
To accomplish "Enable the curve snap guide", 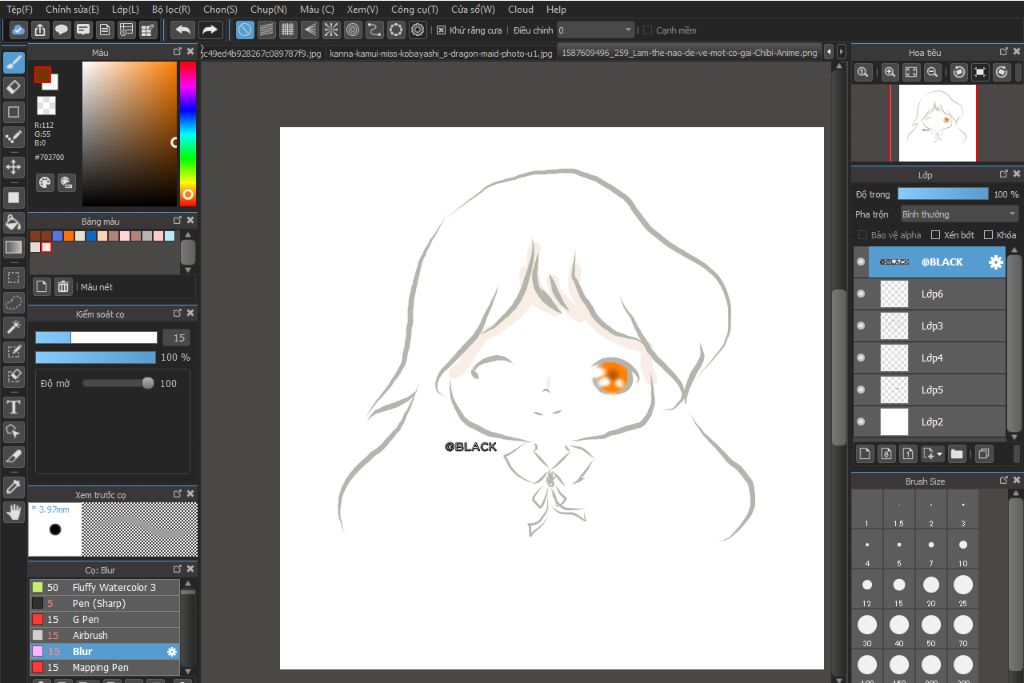I will click(x=374, y=30).
